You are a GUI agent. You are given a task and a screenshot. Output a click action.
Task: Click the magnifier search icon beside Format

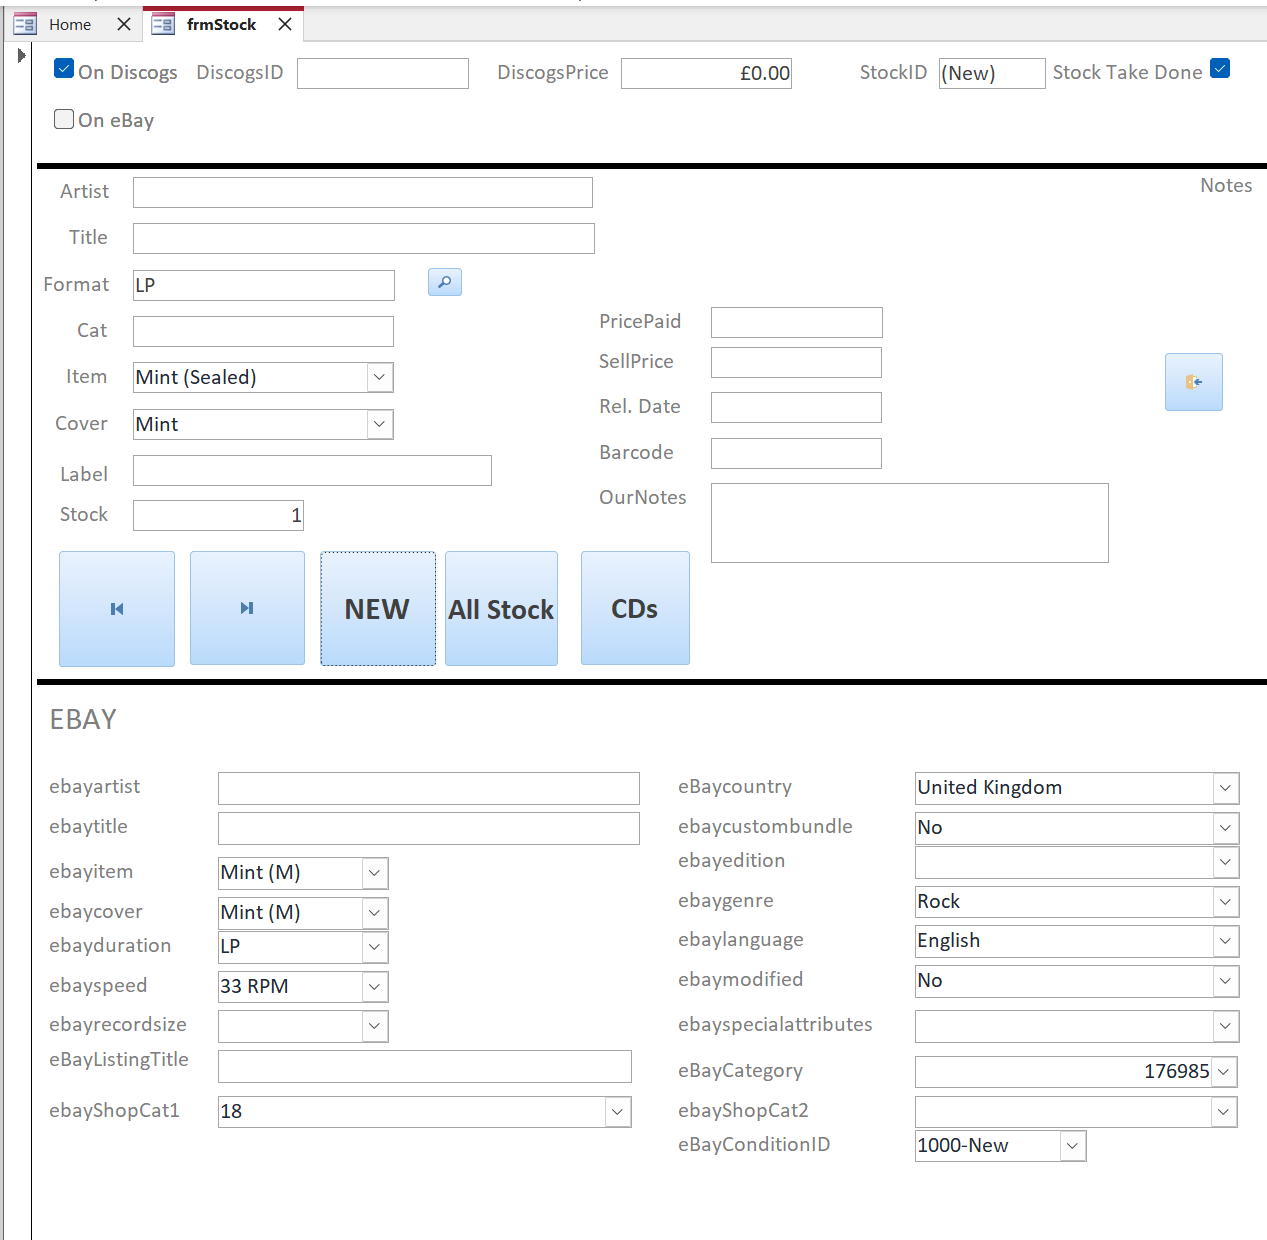[444, 282]
